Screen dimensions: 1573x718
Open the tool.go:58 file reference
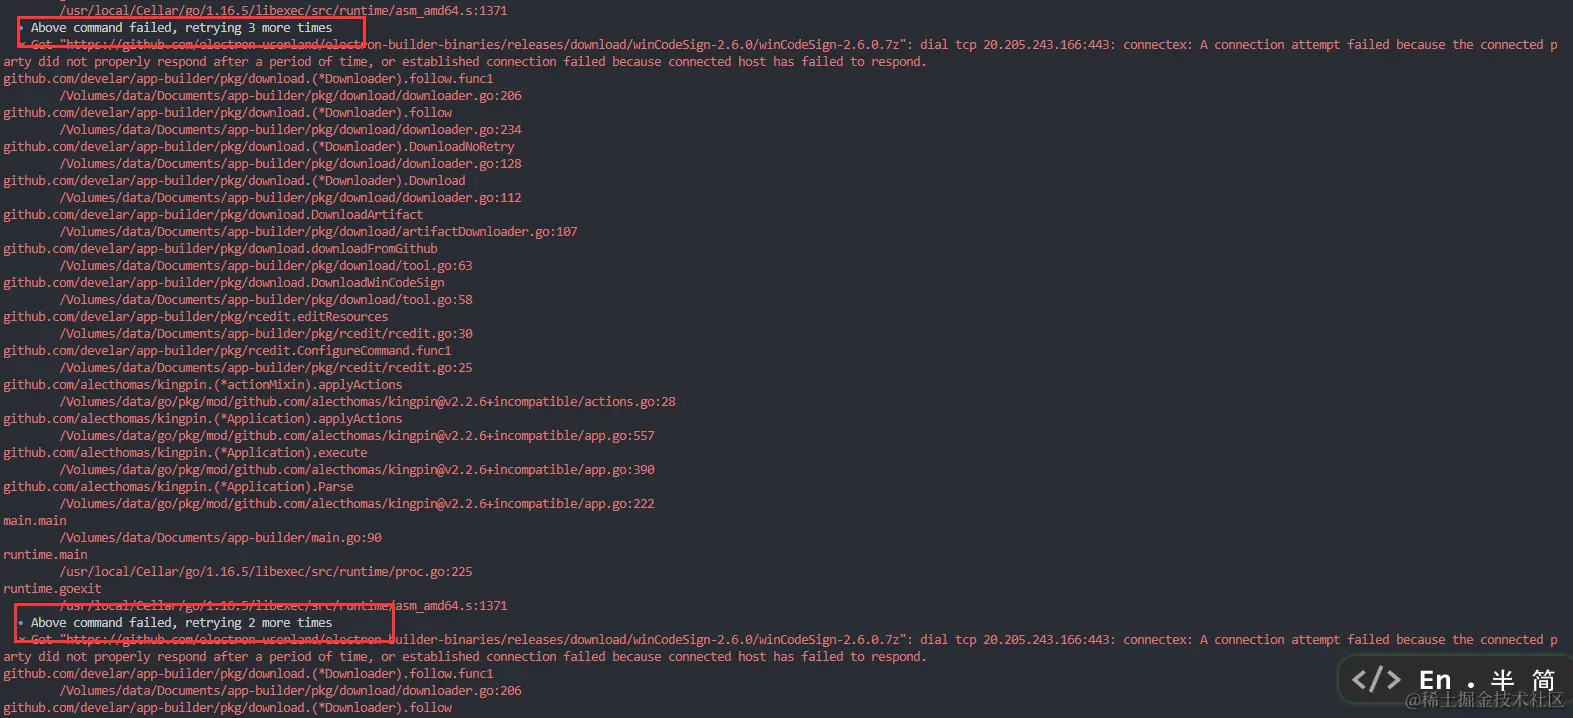click(266, 300)
